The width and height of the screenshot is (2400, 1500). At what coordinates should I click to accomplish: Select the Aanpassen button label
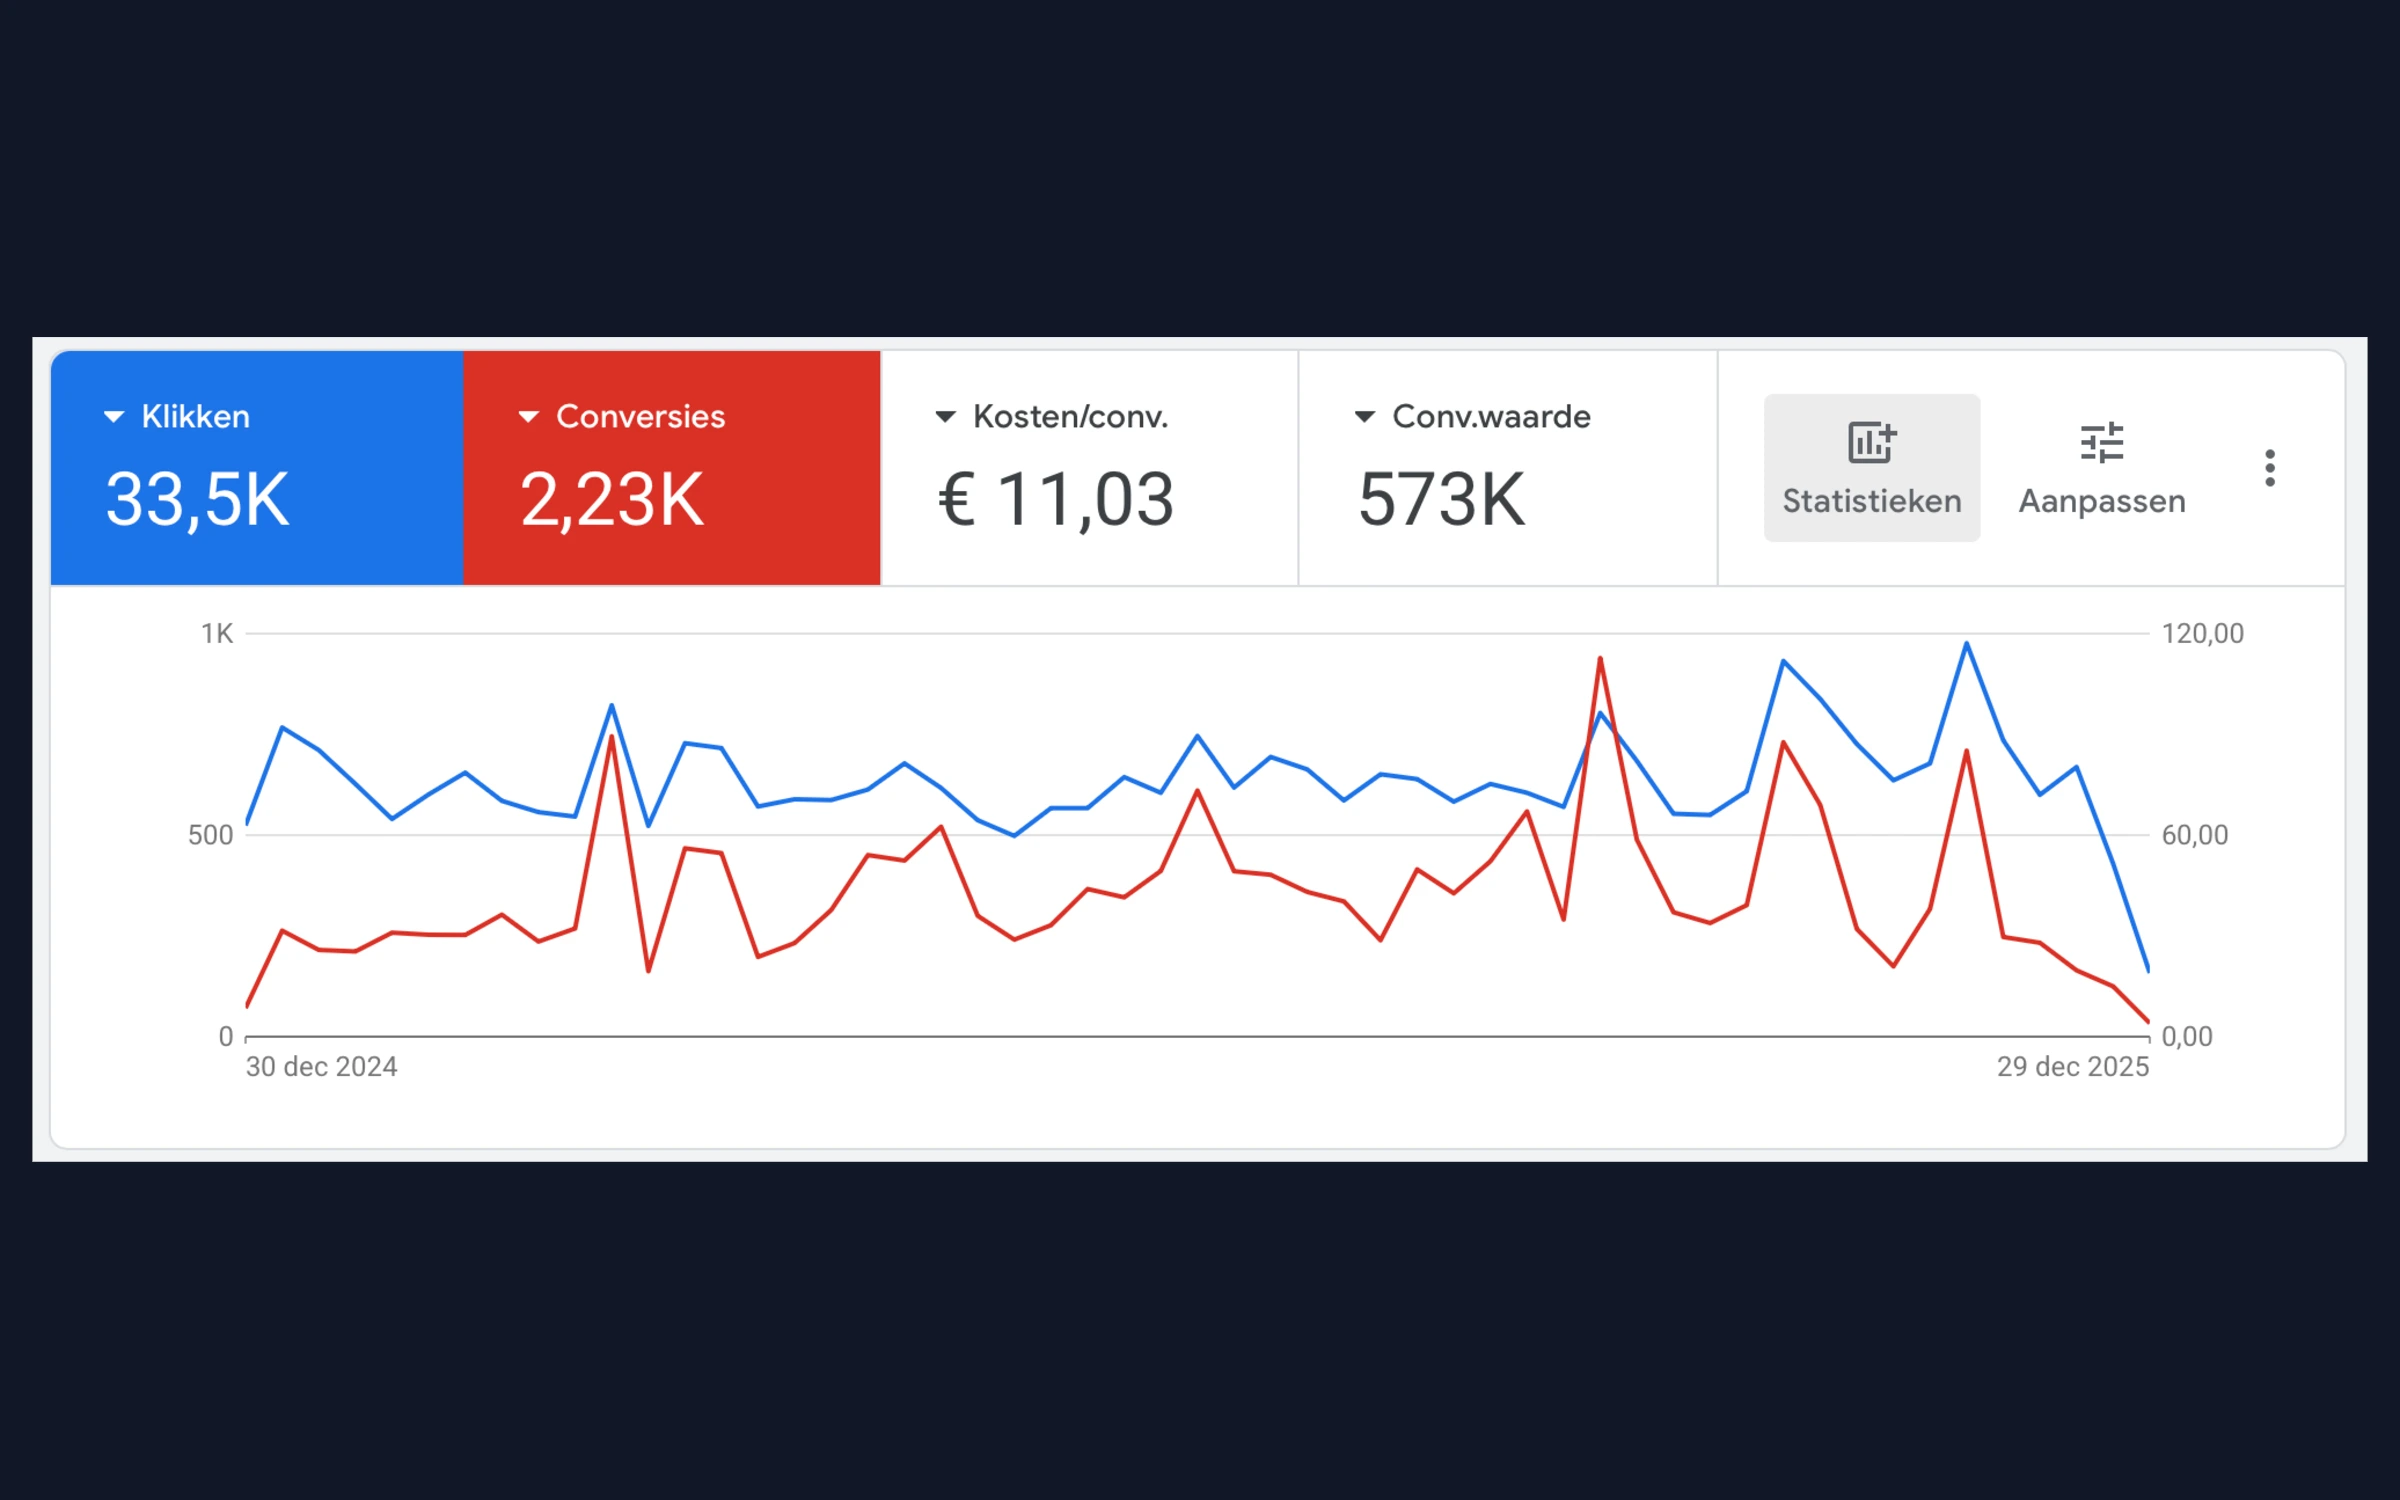(x=2102, y=502)
